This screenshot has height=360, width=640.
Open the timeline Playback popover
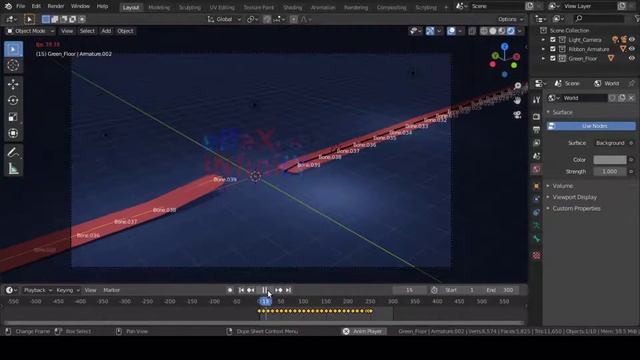tap(38, 290)
